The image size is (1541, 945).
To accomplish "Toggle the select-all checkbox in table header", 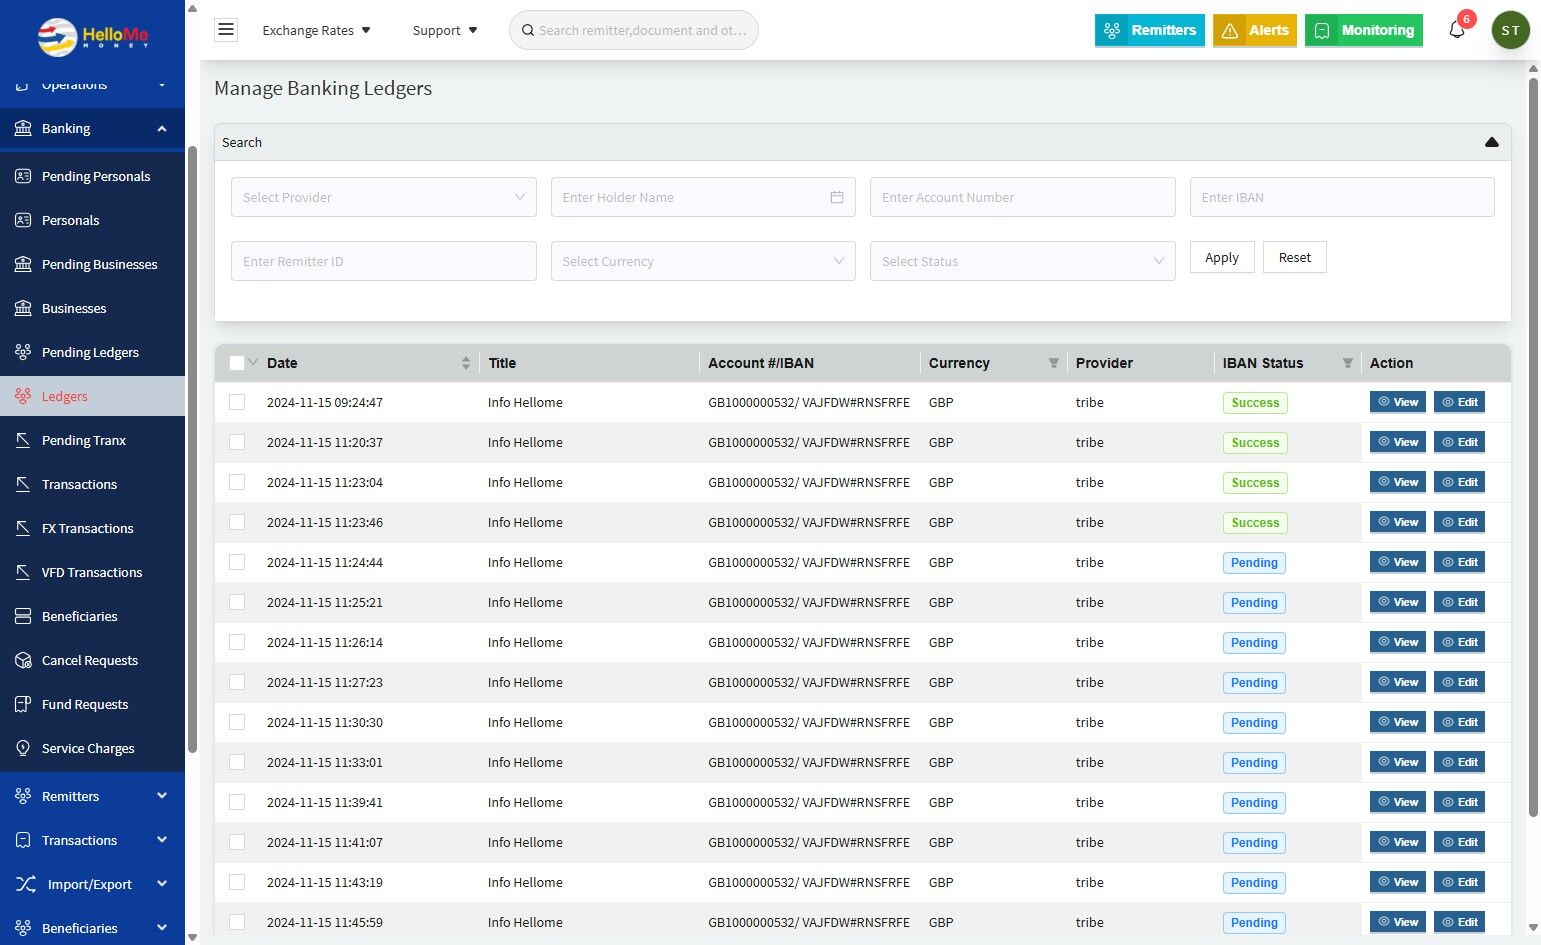I will click(x=237, y=363).
